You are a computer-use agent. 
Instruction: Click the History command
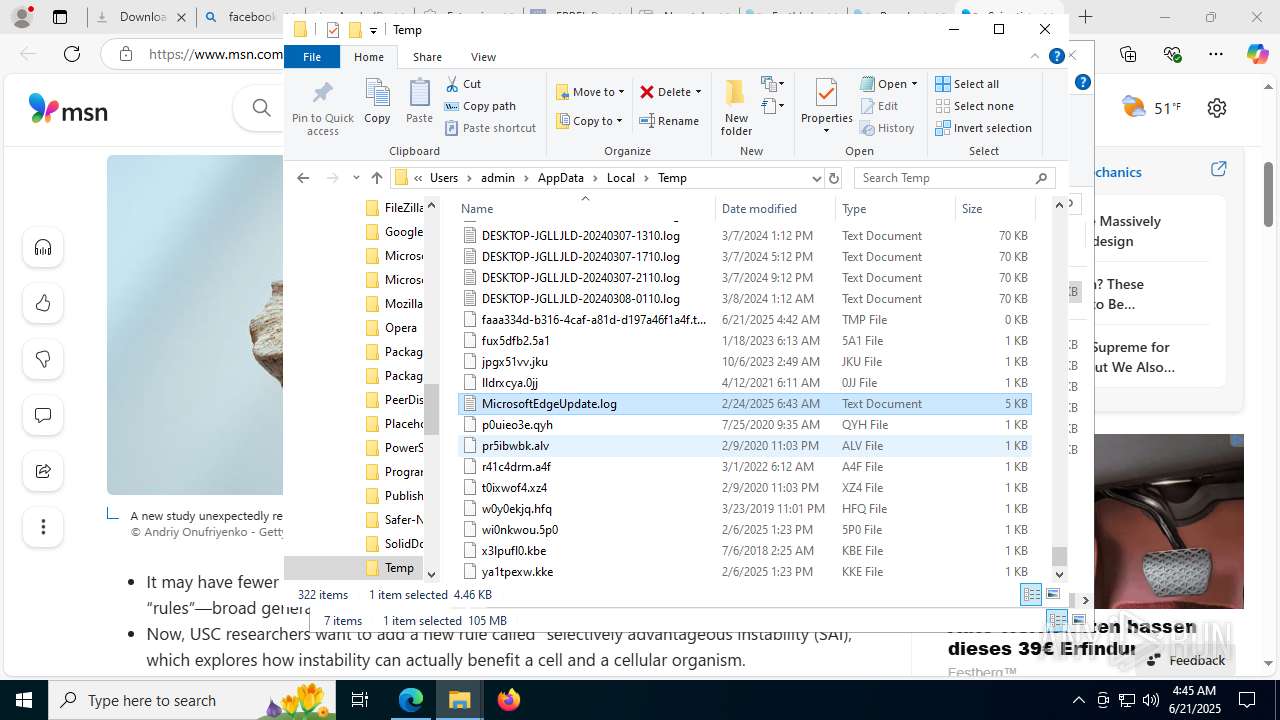click(887, 128)
